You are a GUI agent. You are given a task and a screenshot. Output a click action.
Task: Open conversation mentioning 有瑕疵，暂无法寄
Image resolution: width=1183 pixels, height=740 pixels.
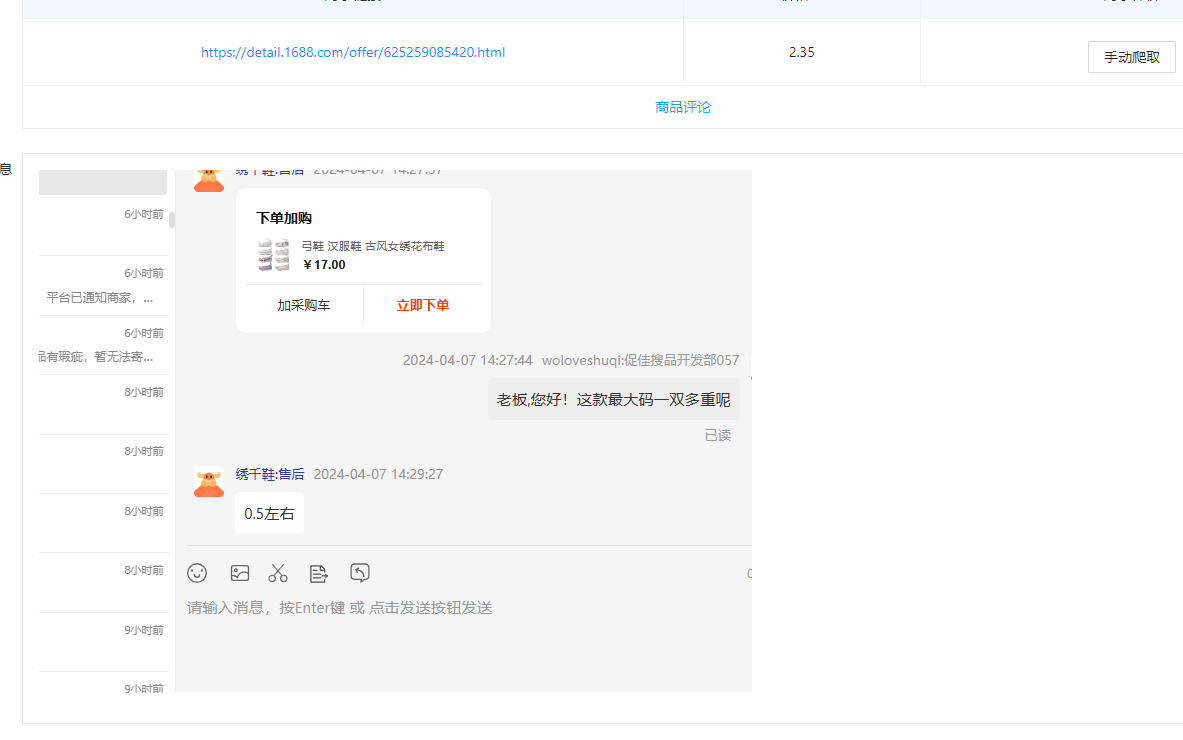pyautogui.click(x=103, y=345)
